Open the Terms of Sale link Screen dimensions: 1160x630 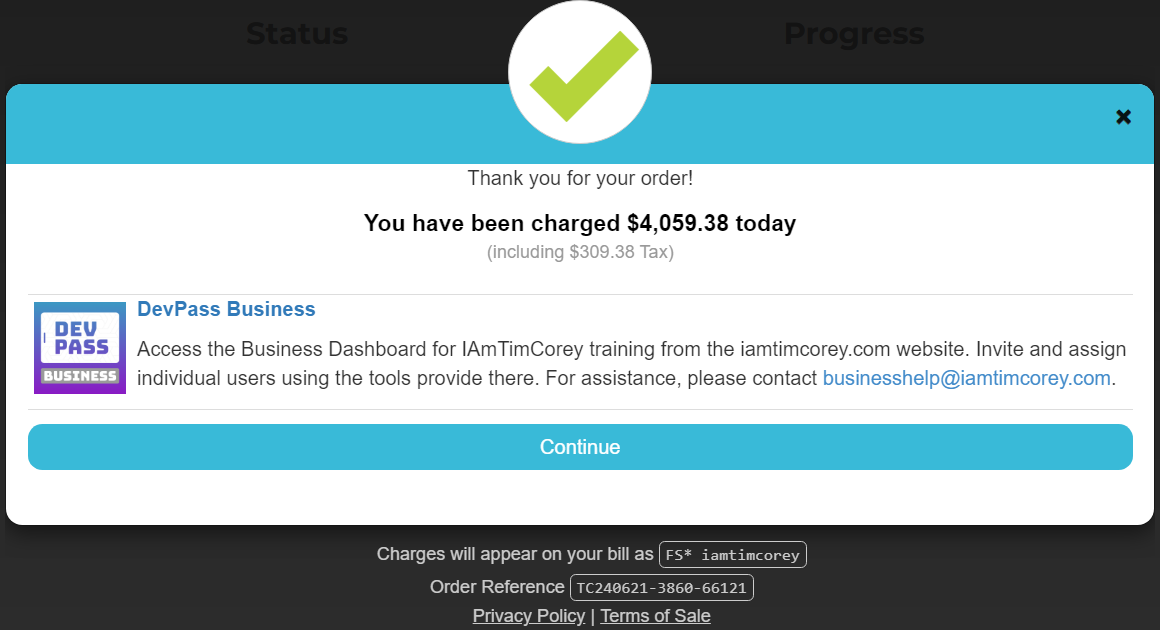pyautogui.click(x=655, y=616)
